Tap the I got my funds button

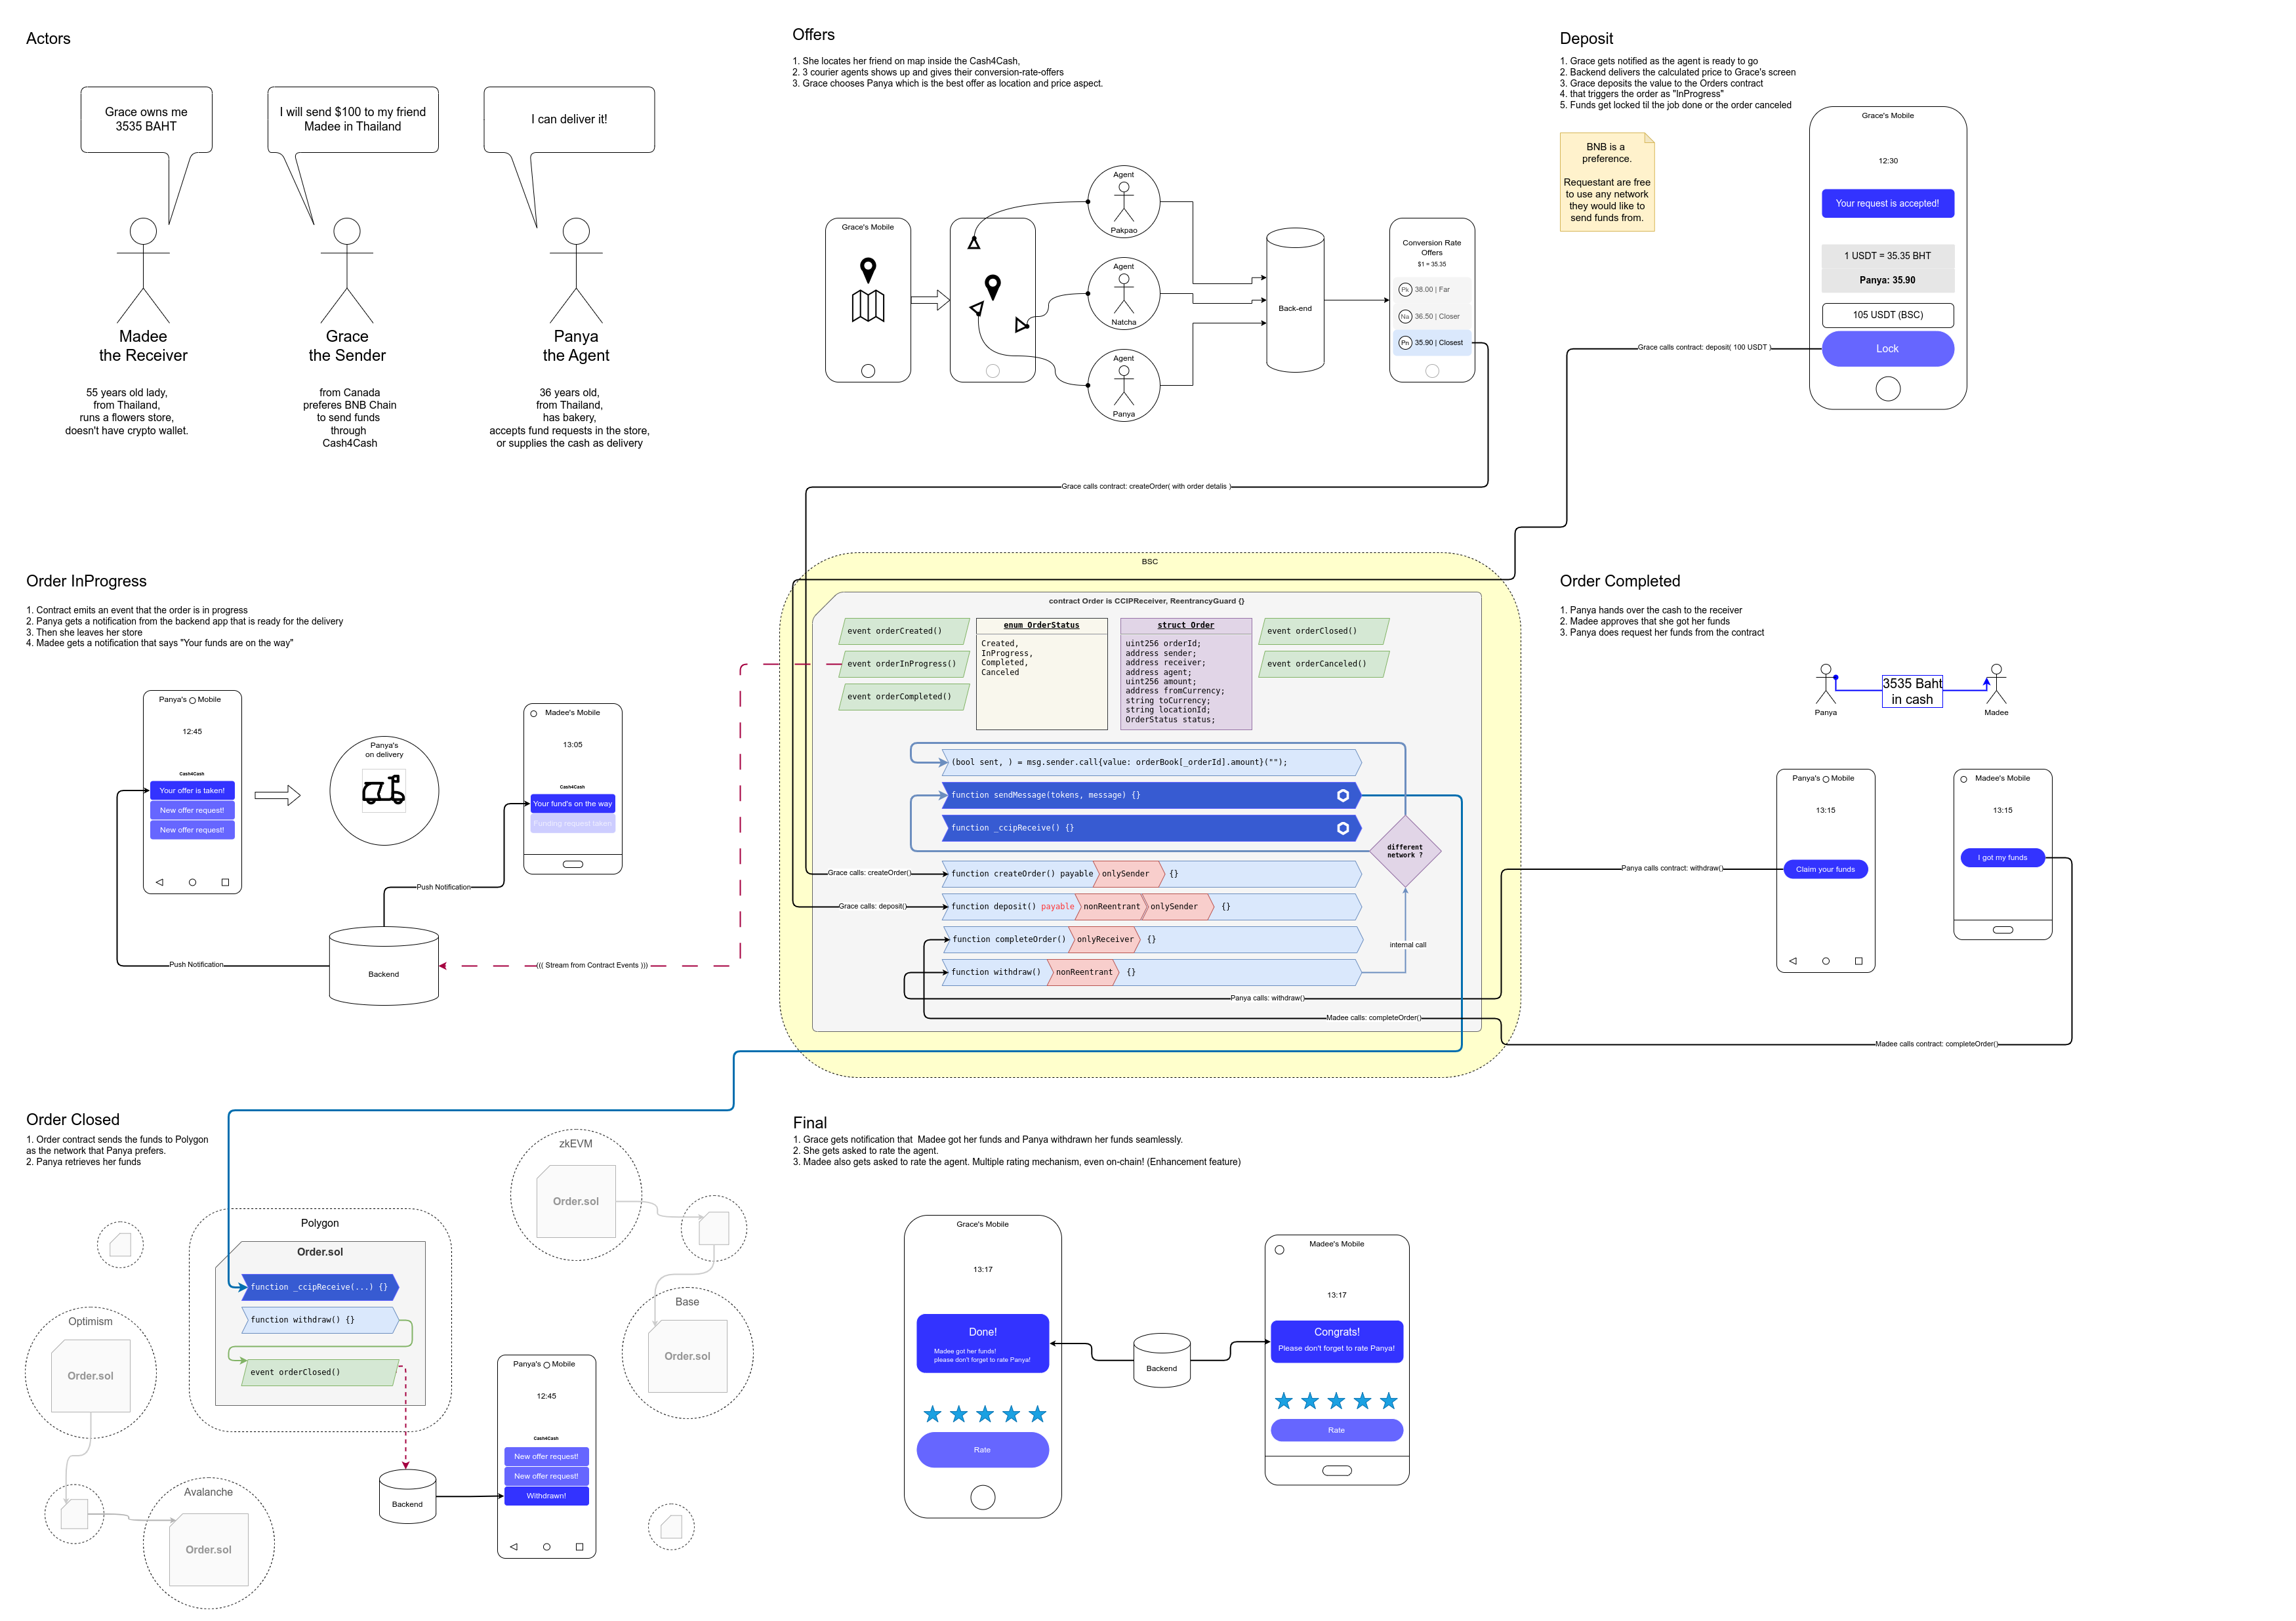[x=2002, y=858]
